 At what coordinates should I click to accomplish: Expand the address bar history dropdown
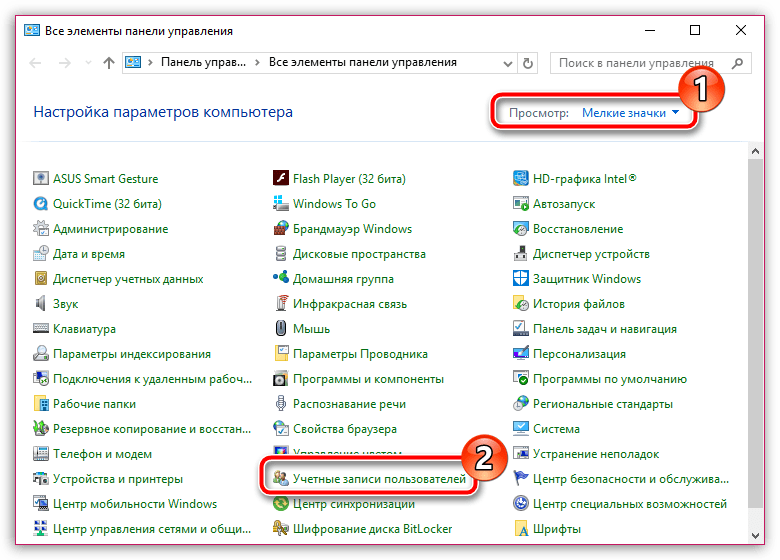coord(507,63)
